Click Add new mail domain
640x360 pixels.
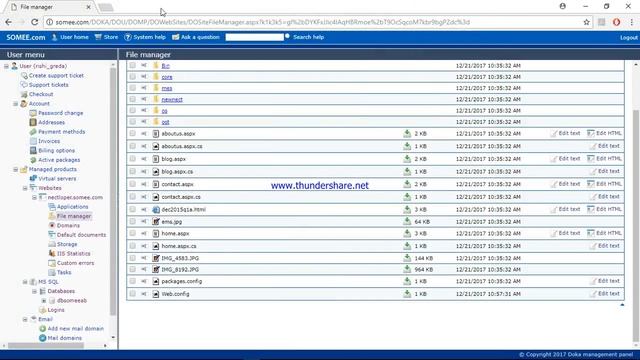tap(76, 329)
